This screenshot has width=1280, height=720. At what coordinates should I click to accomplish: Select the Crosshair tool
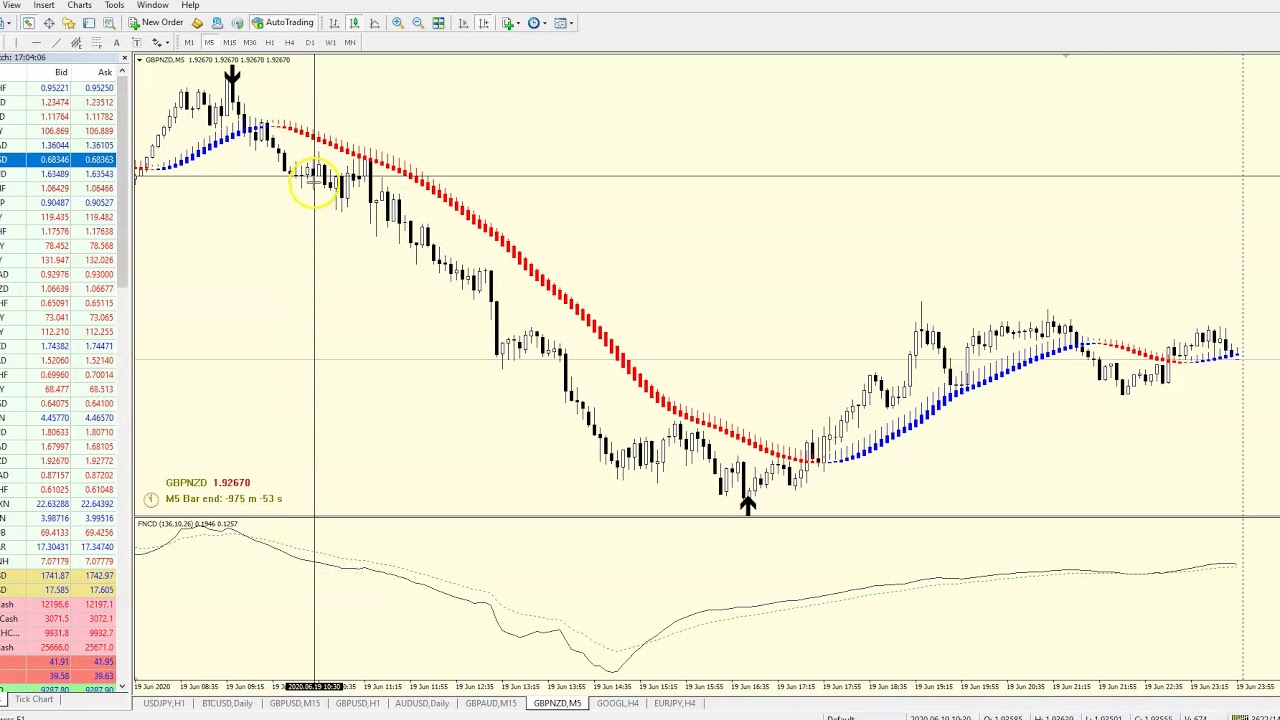pos(48,23)
